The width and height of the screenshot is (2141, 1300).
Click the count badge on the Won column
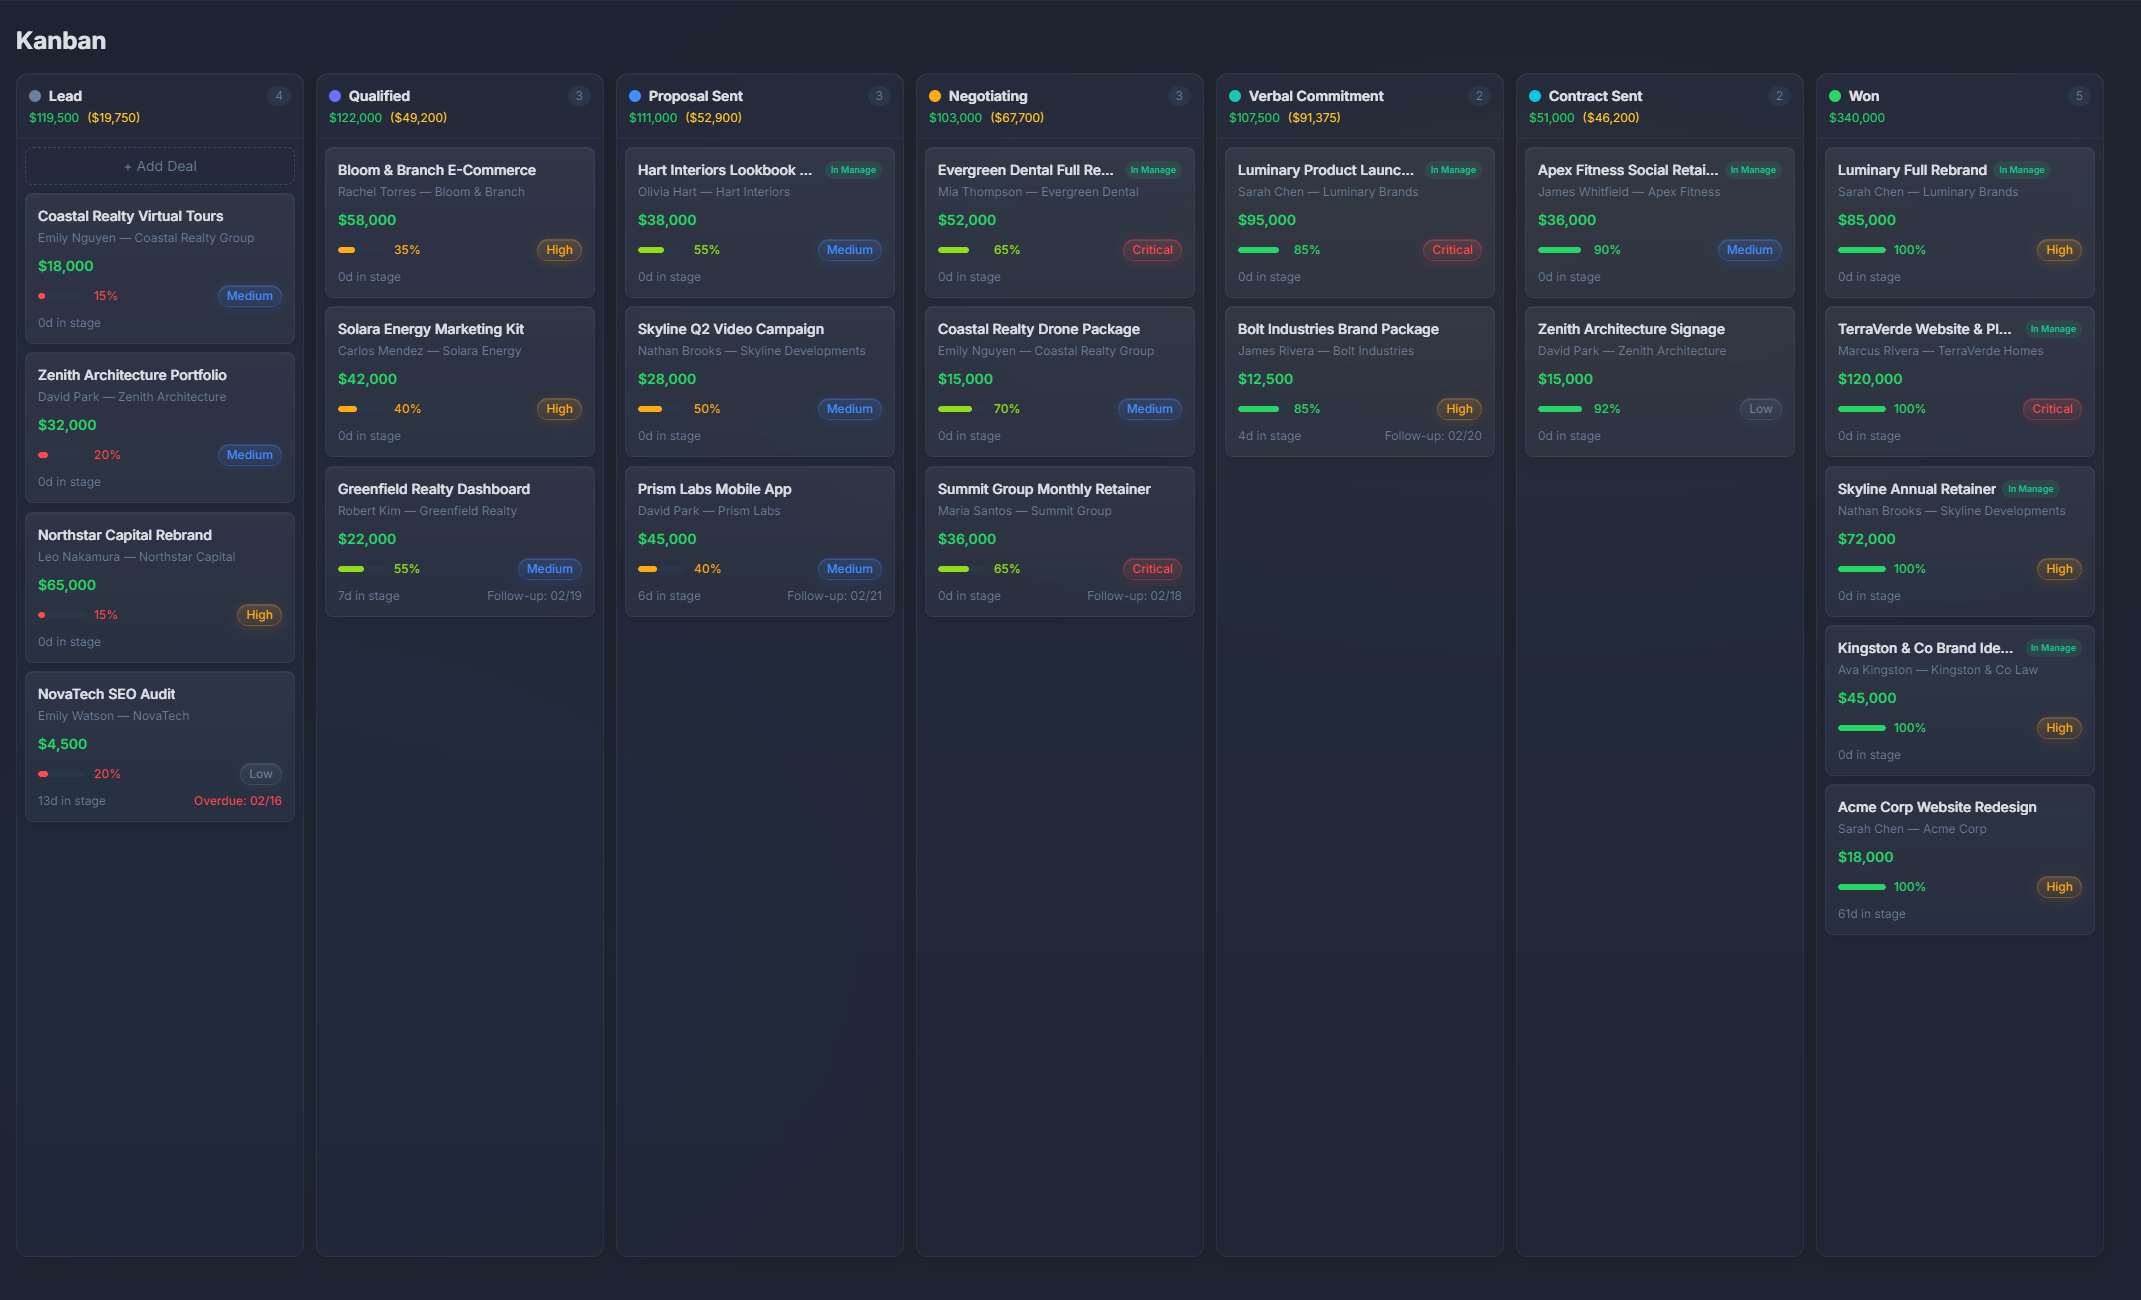(2079, 96)
